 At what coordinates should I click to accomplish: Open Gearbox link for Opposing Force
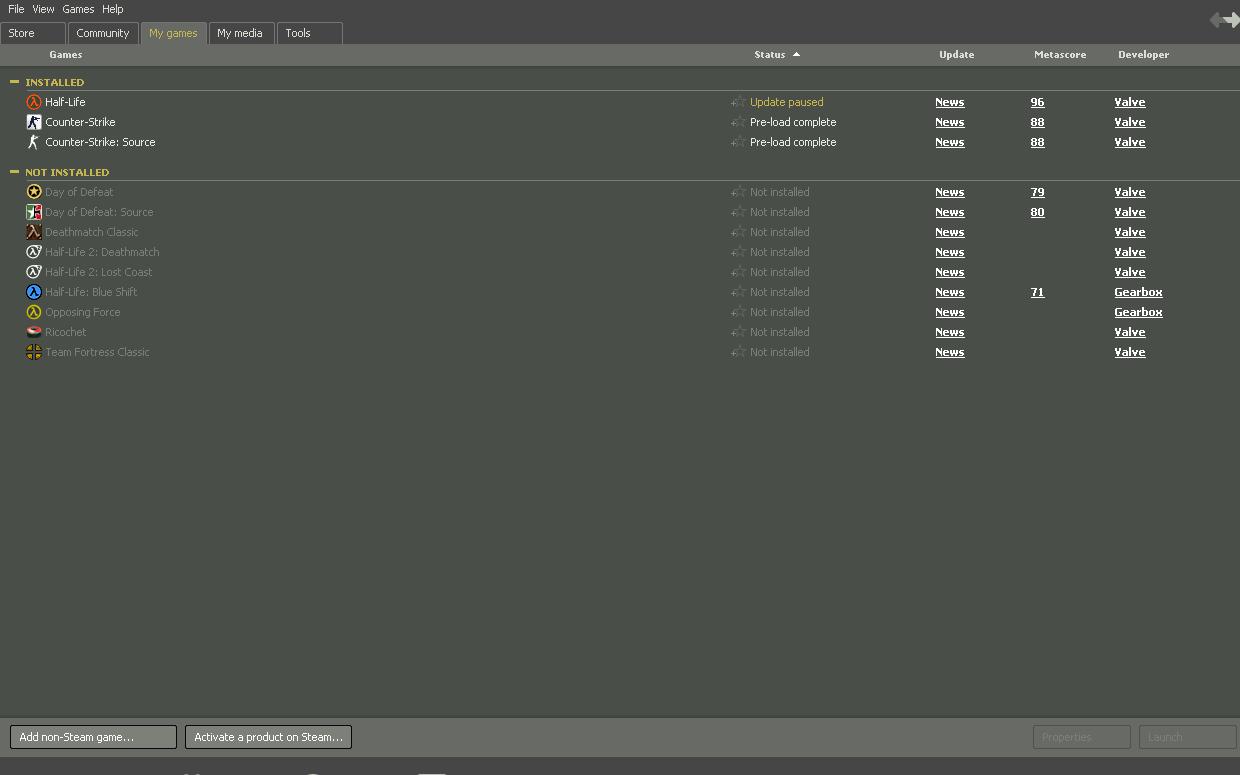(1138, 312)
